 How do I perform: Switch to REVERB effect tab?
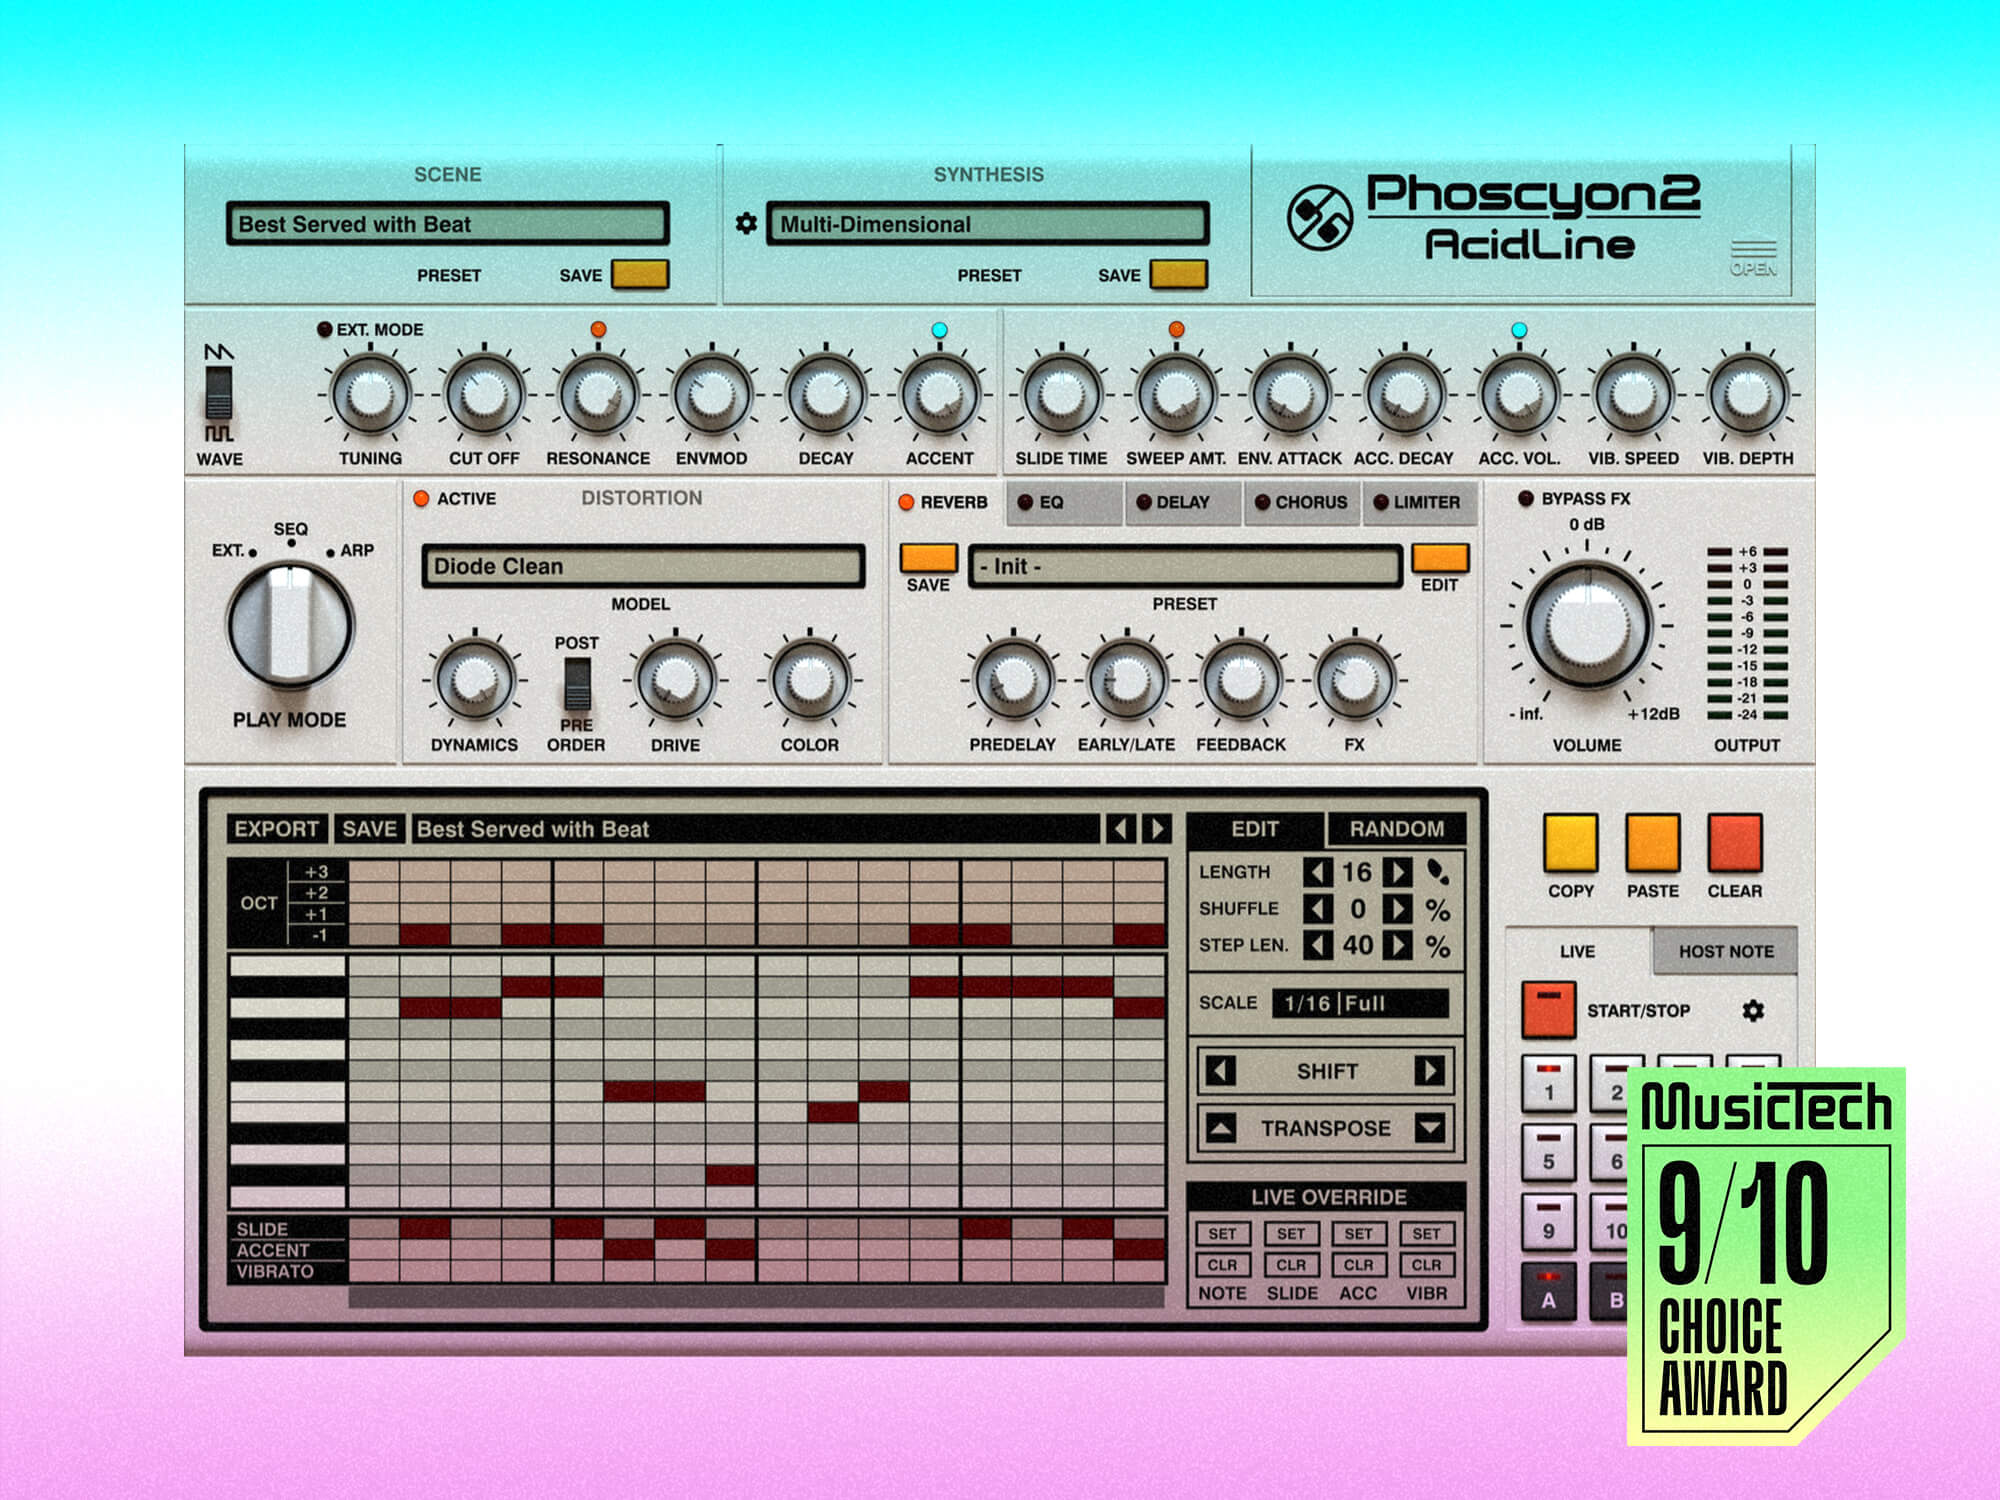(x=944, y=502)
